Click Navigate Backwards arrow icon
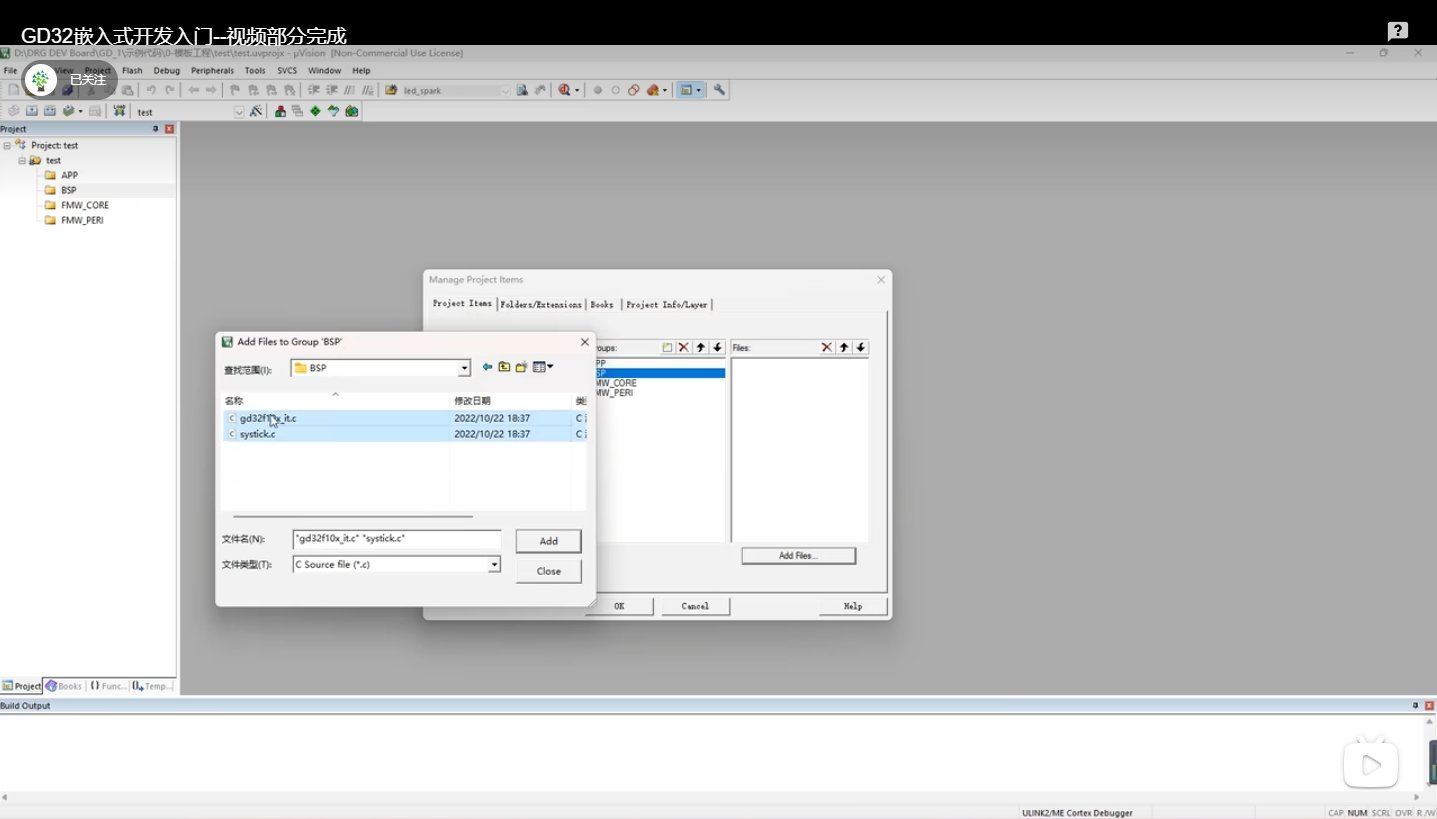1437x819 pixels. 193,90
